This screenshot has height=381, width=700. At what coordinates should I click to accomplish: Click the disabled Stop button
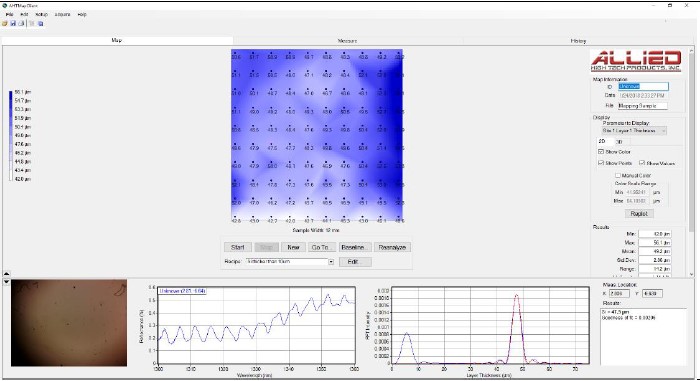(267, 247)
